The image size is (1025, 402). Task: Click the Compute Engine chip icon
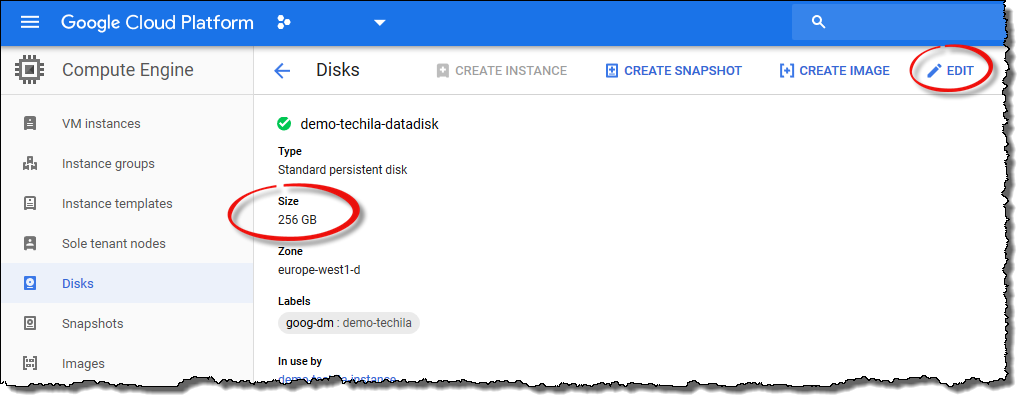[30, 70]
